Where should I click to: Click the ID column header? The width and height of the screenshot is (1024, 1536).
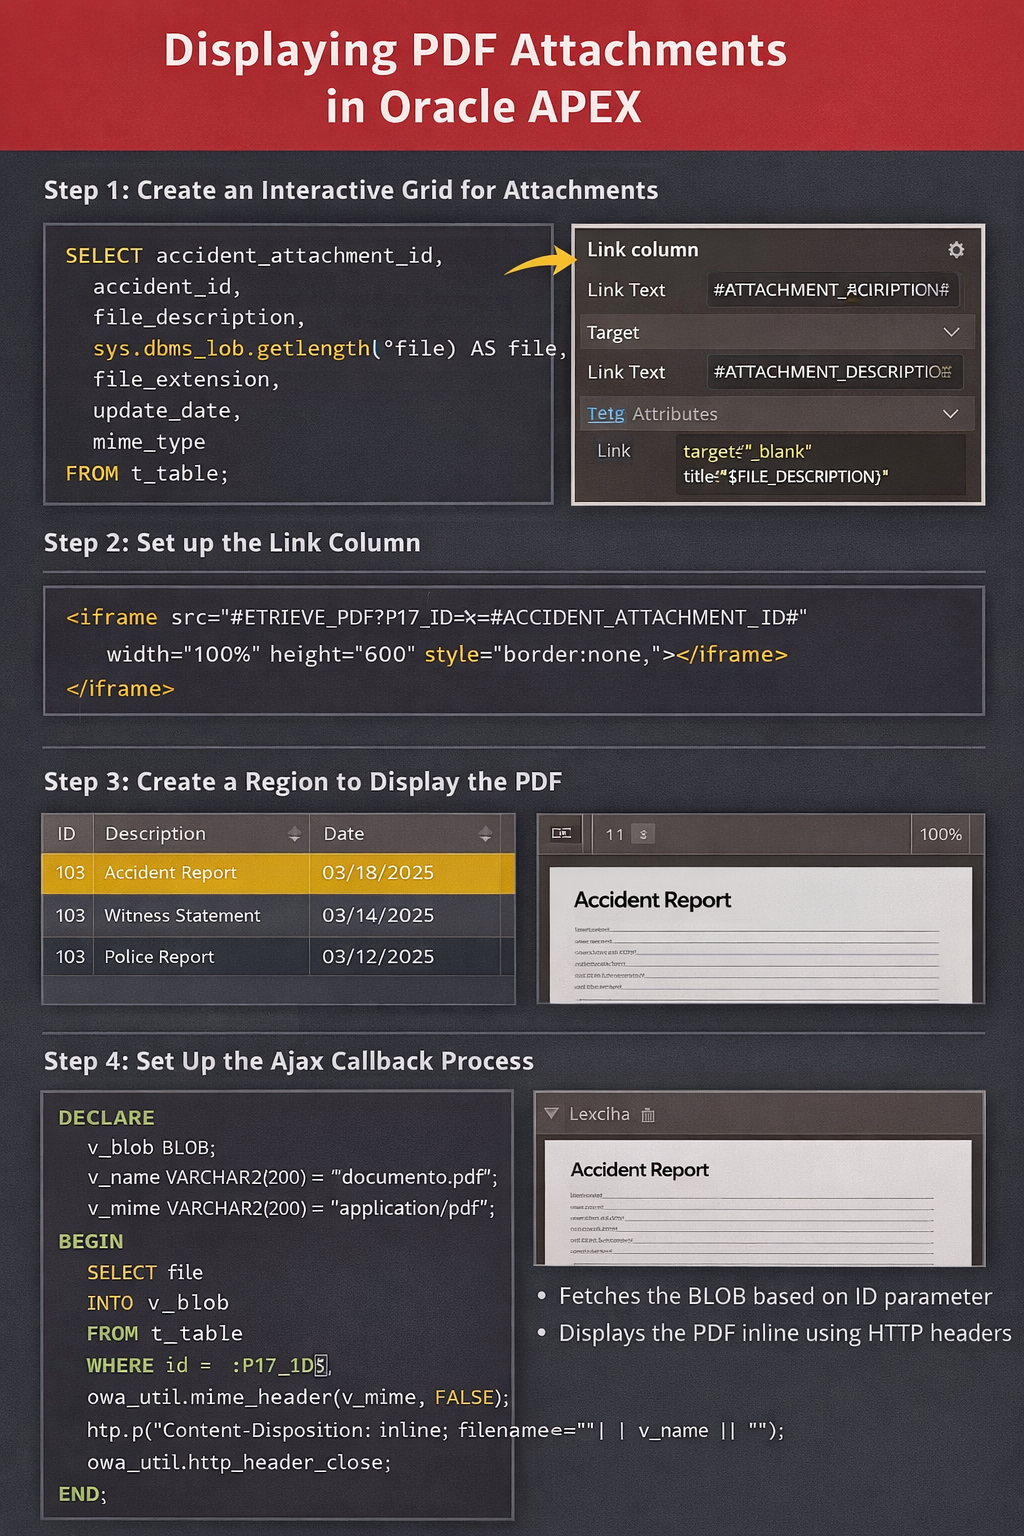pyautogui.click(x=67, y=834)
